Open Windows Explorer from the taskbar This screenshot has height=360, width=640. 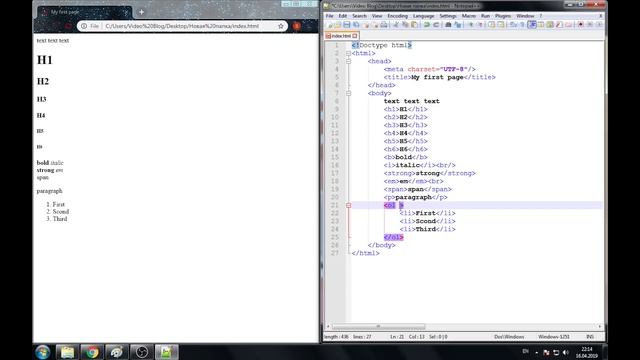(x=67, y=352)
